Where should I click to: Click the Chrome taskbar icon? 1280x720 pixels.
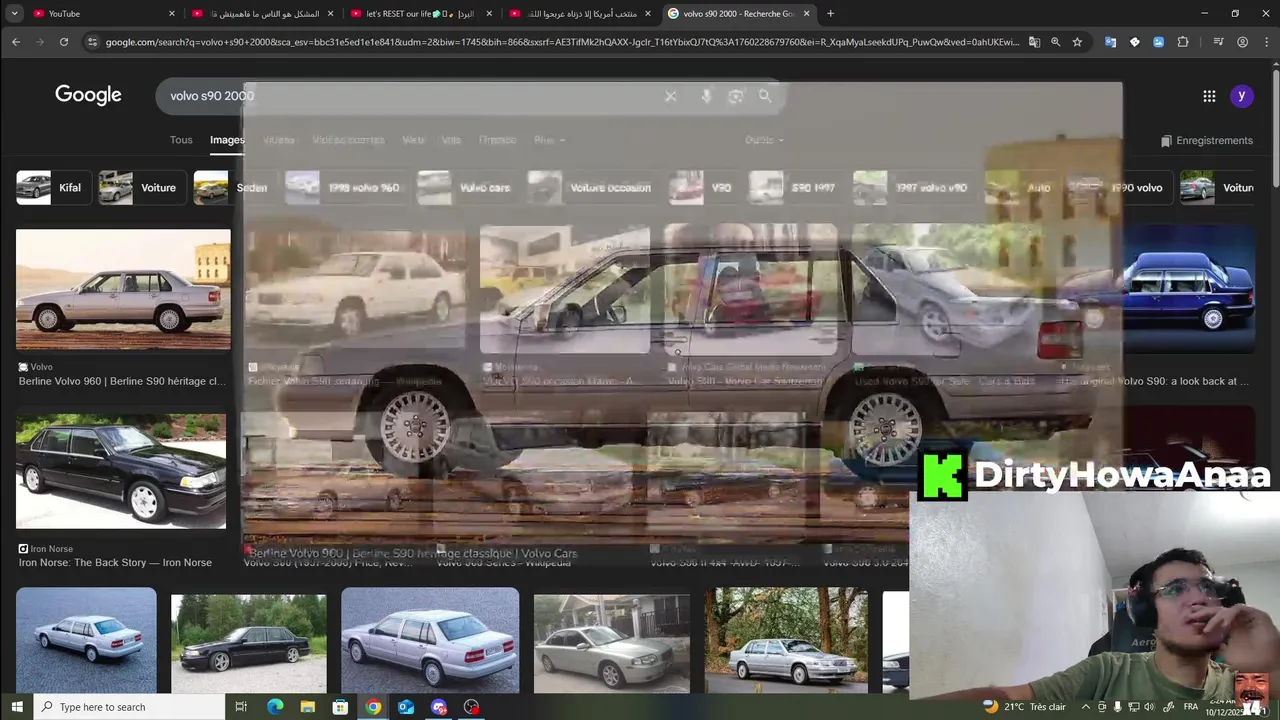373,707
